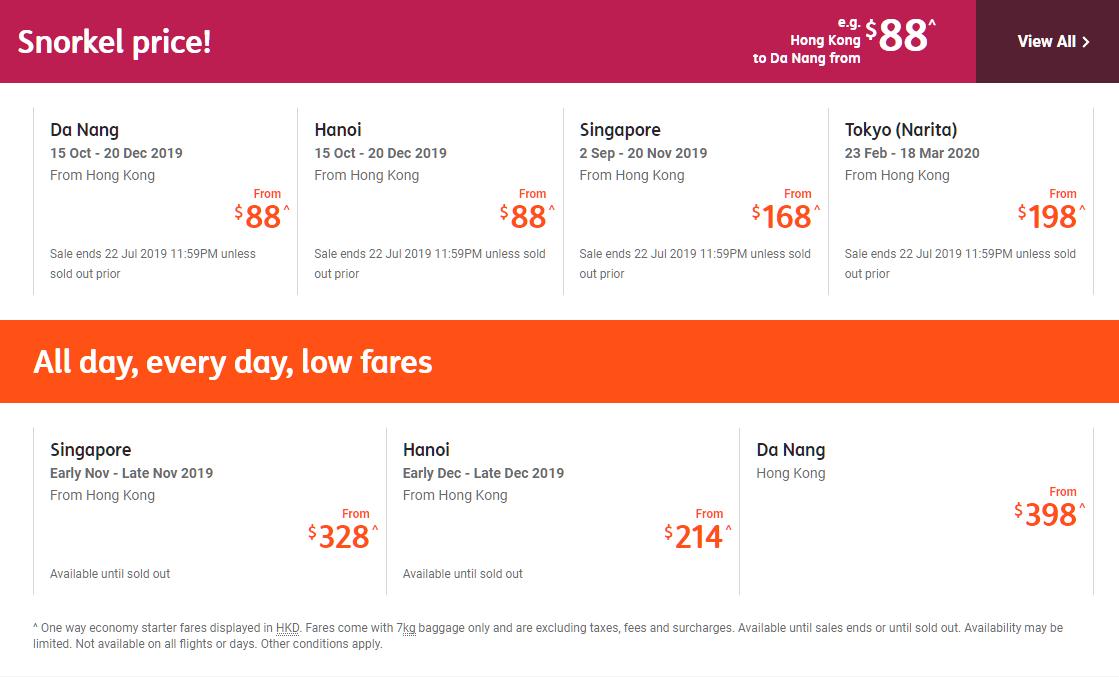Click the Da Nang 15 Oct - 20 Dec 2019 dates
1119x677 pixels.
pyautogui.click(x=116, y=153)
